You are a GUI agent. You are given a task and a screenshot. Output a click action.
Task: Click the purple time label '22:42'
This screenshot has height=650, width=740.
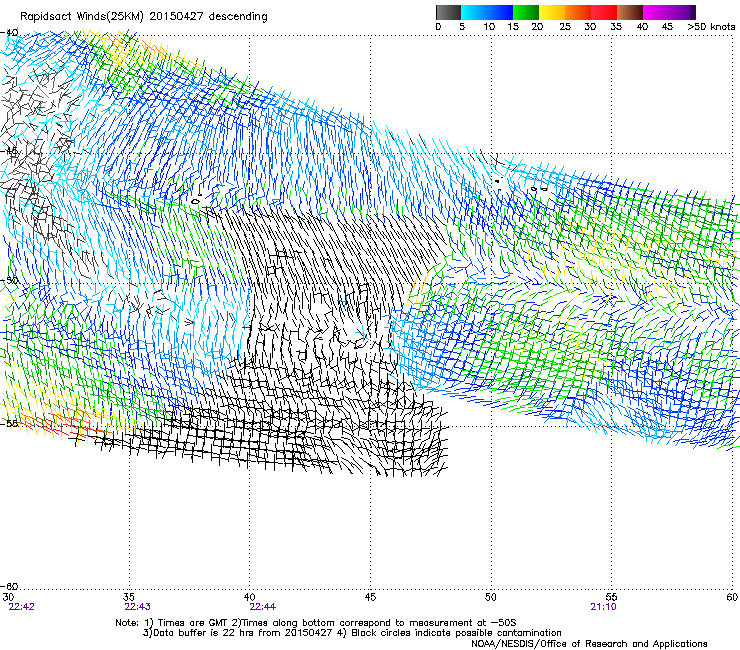click(x=21, y=607)
